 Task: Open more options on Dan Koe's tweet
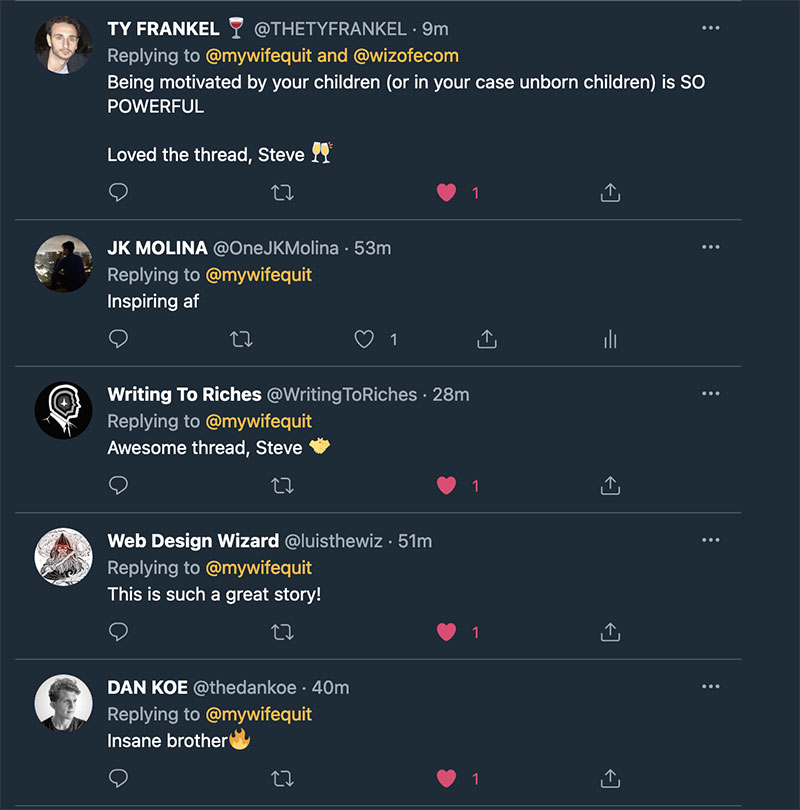[711, 687]
